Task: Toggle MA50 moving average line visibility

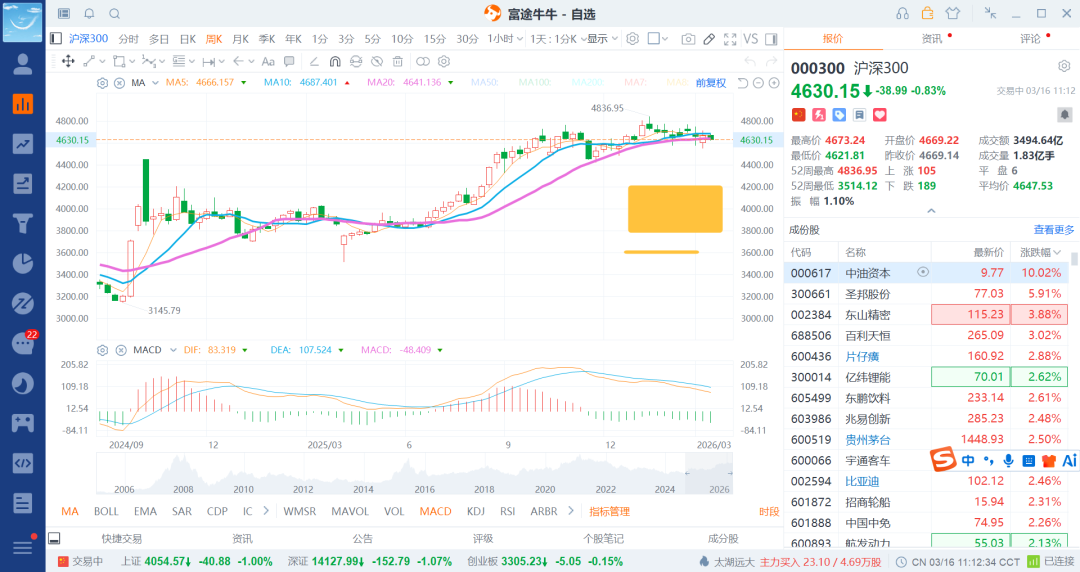Action: click(x=485, y=82)
